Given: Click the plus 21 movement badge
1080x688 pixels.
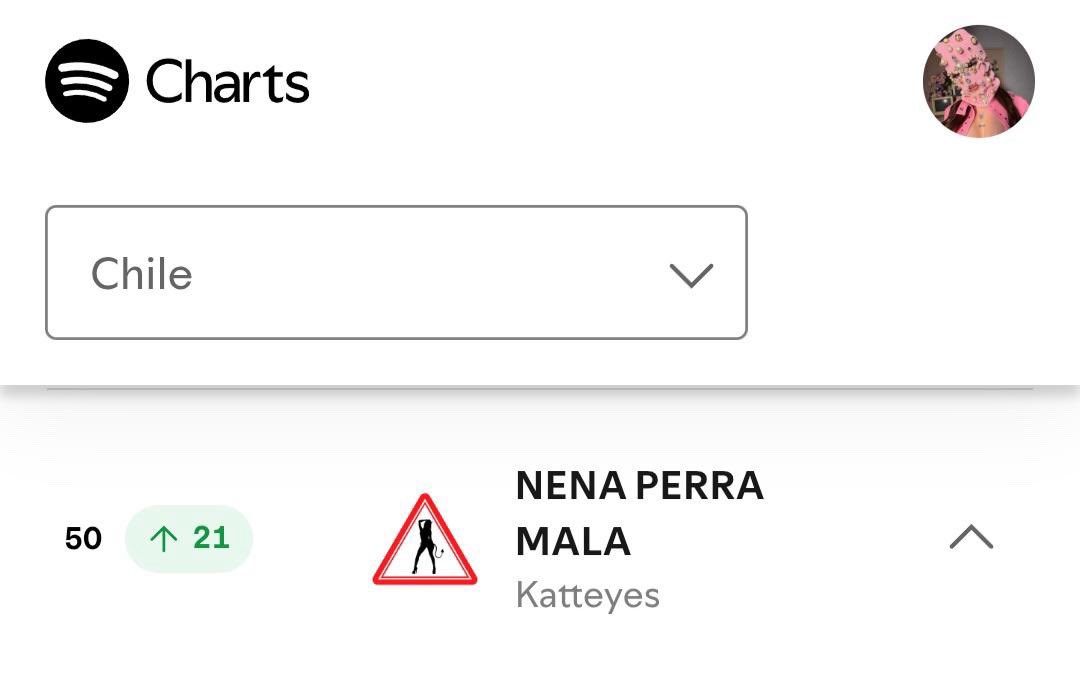Looking at the screenshot, I should tap(189, 539).
